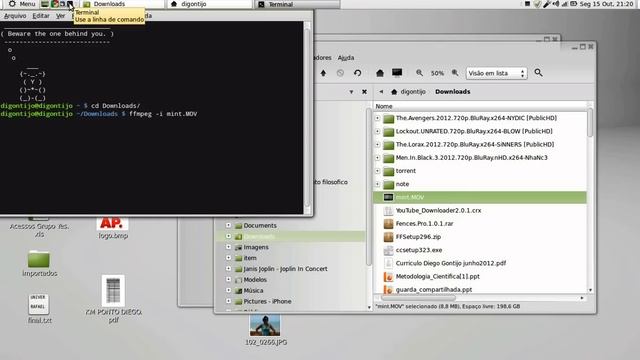Click the file list horizontal scrollbar
640x360 pixels.
tap(419, 298)
